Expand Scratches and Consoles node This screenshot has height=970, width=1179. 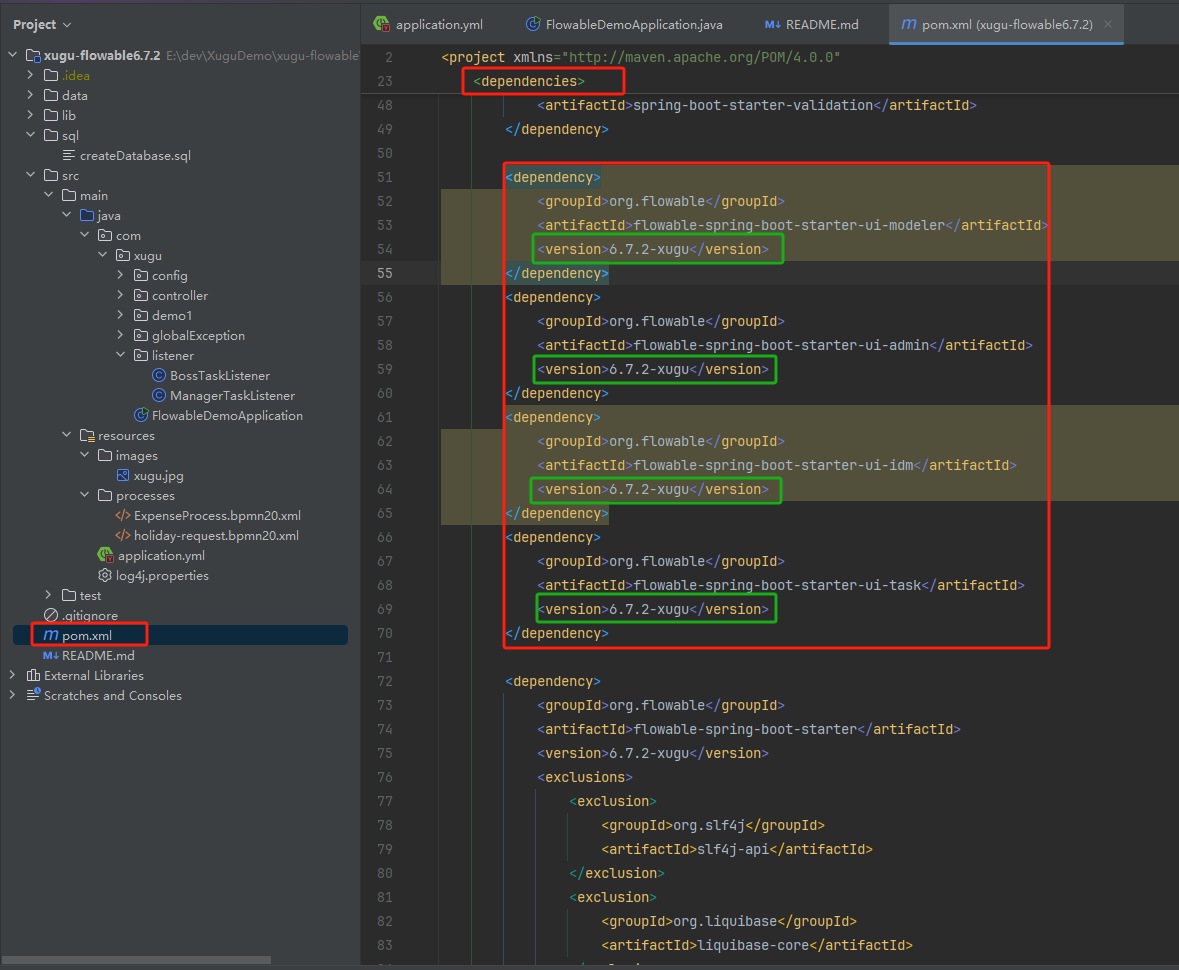click(12, 696)
